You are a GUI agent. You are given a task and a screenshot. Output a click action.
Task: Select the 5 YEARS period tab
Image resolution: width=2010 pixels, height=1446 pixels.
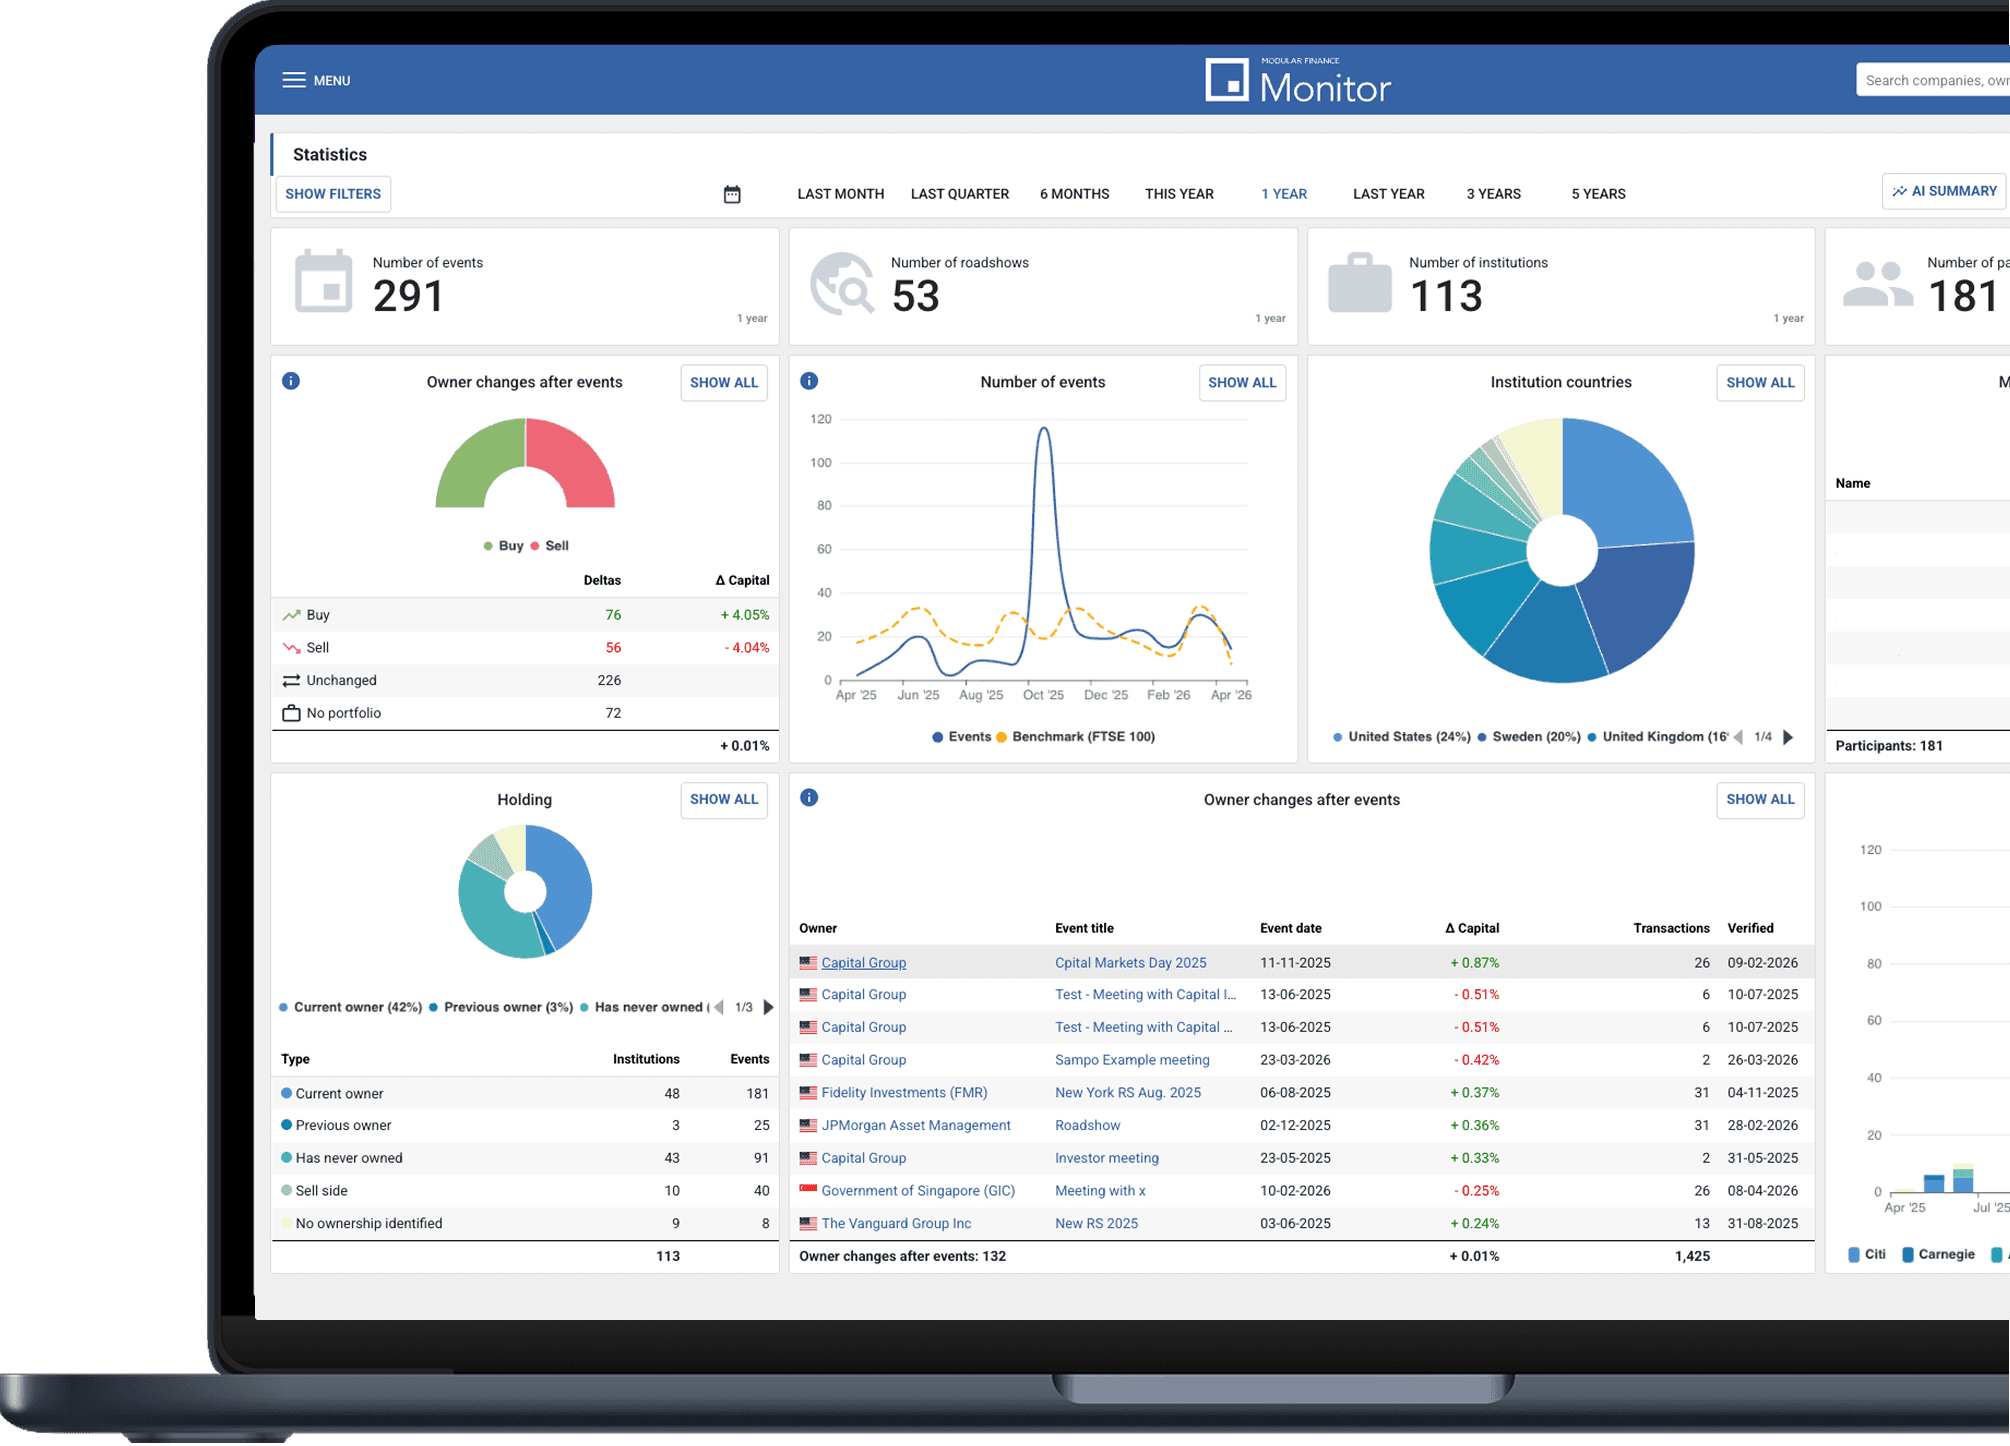pyautogui.click(x=1598, y=194)
